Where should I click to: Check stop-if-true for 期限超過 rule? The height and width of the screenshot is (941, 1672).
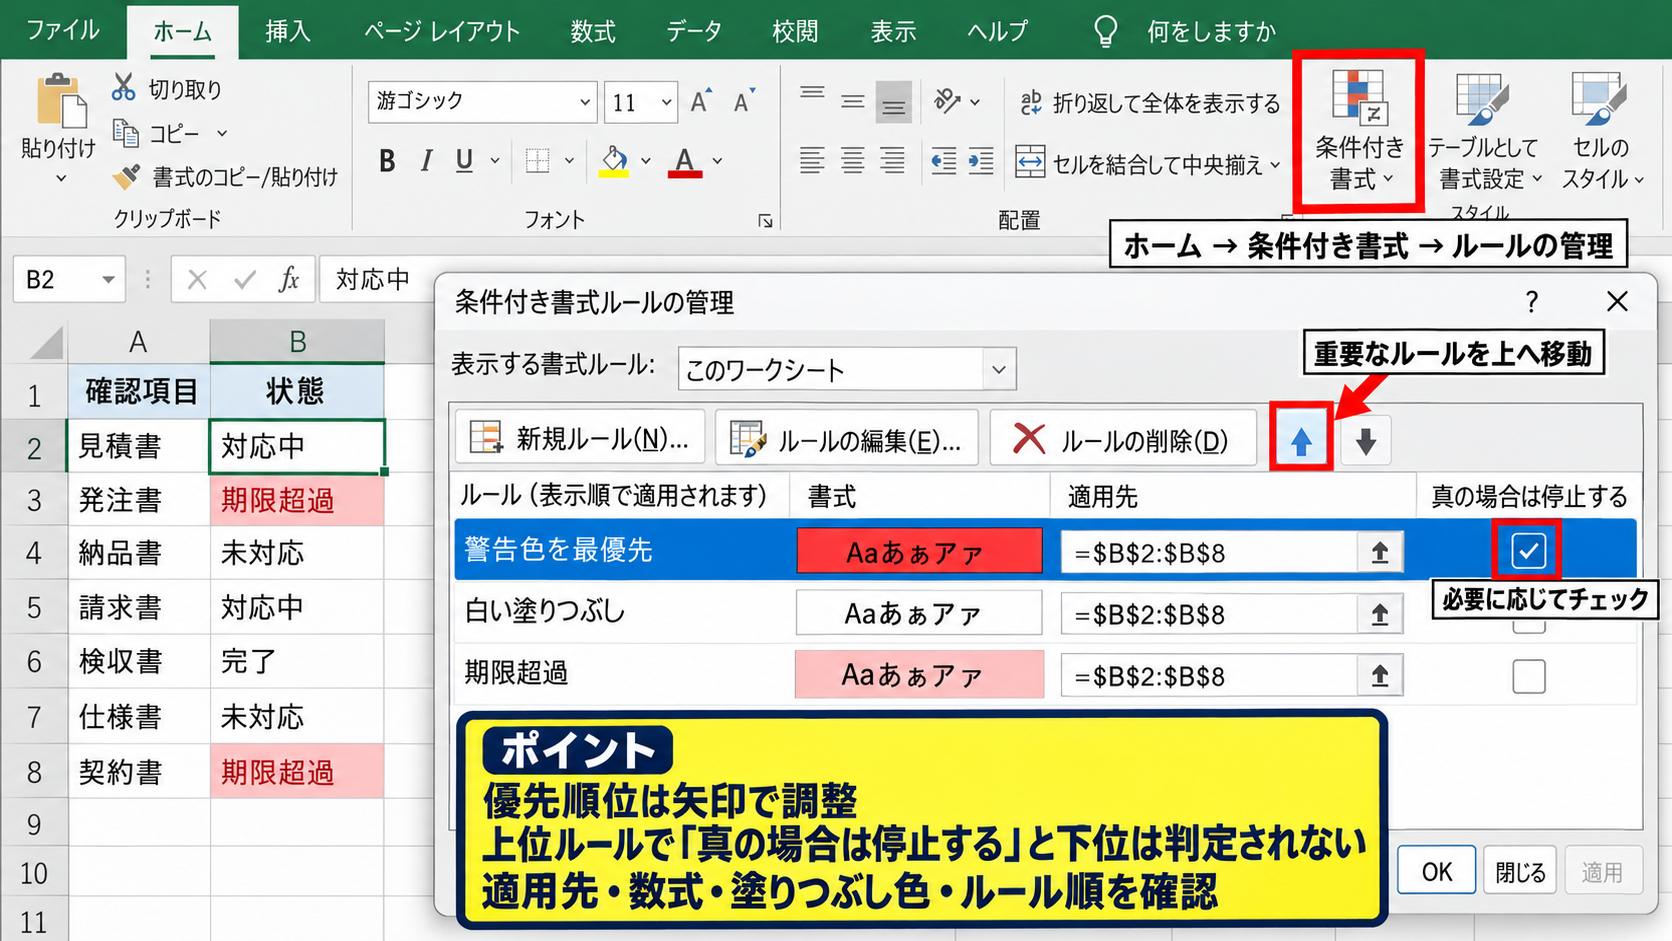pyautogui.click(x=1528, y=676)
